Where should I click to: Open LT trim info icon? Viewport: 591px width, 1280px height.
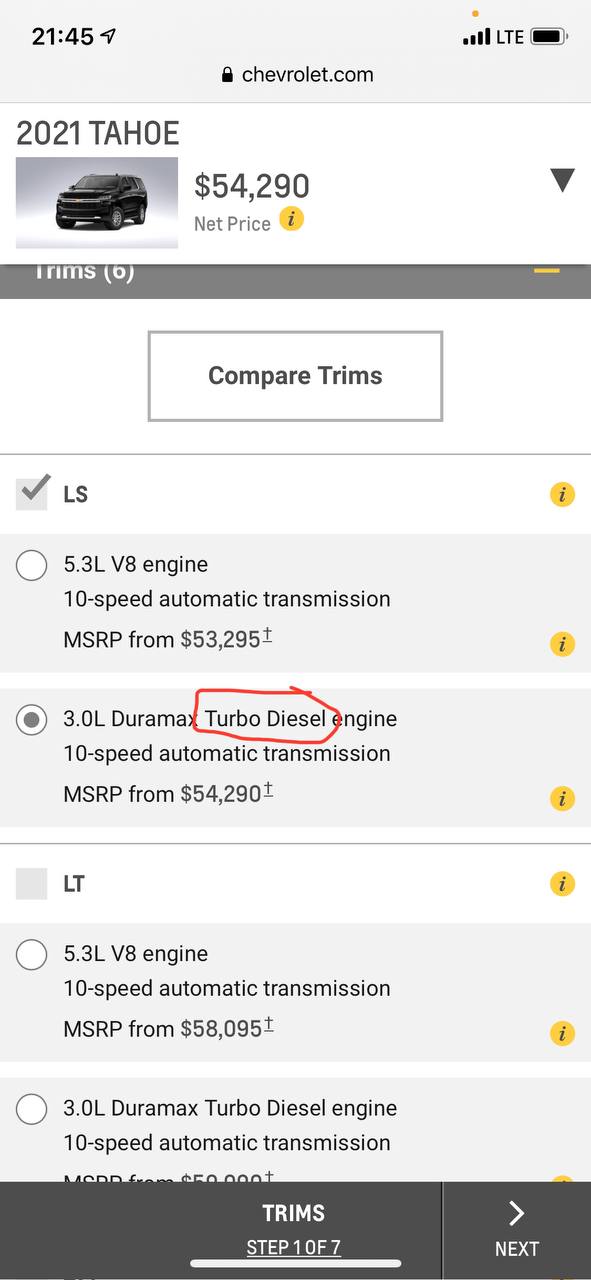[x=562, y=884]
